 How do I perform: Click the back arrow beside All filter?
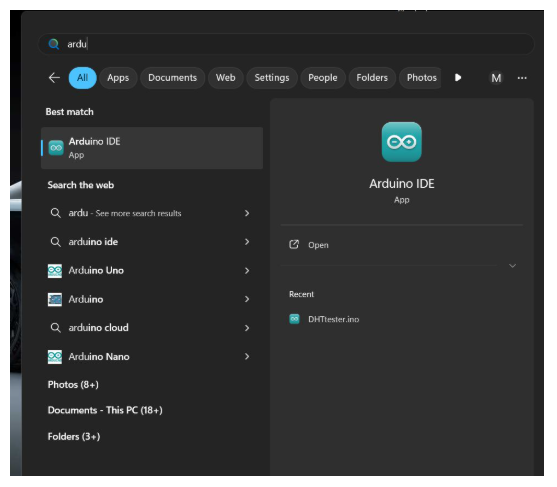point(54,77)
